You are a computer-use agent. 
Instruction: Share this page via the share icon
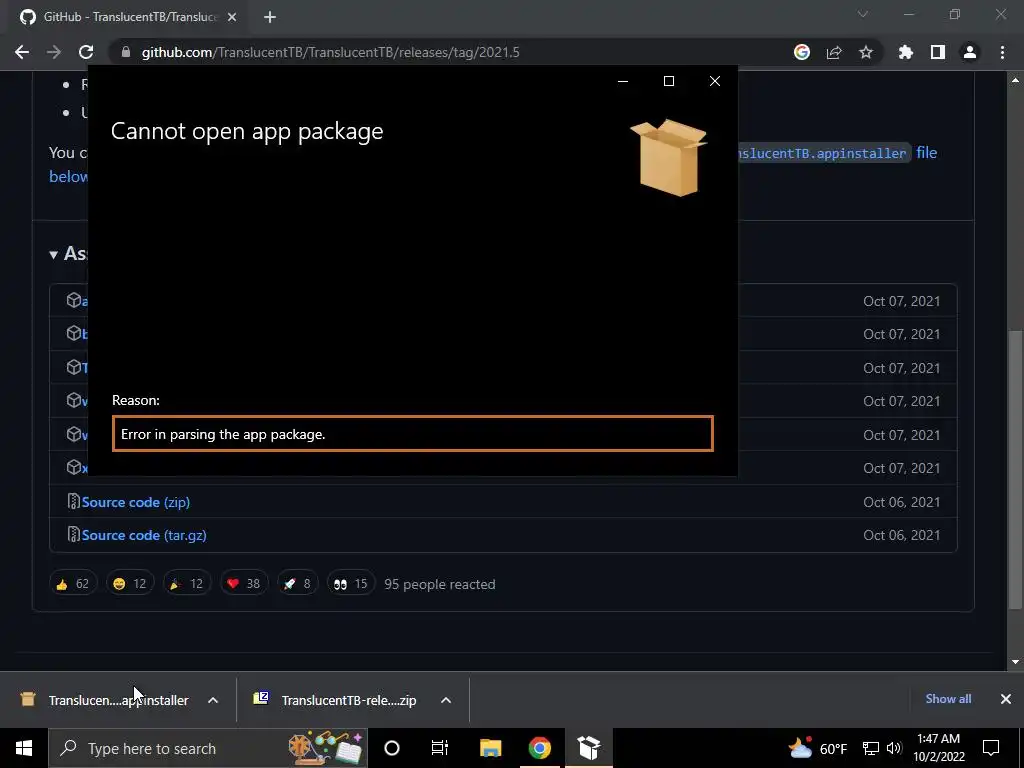pyautogui.click(x=834, y=52)
